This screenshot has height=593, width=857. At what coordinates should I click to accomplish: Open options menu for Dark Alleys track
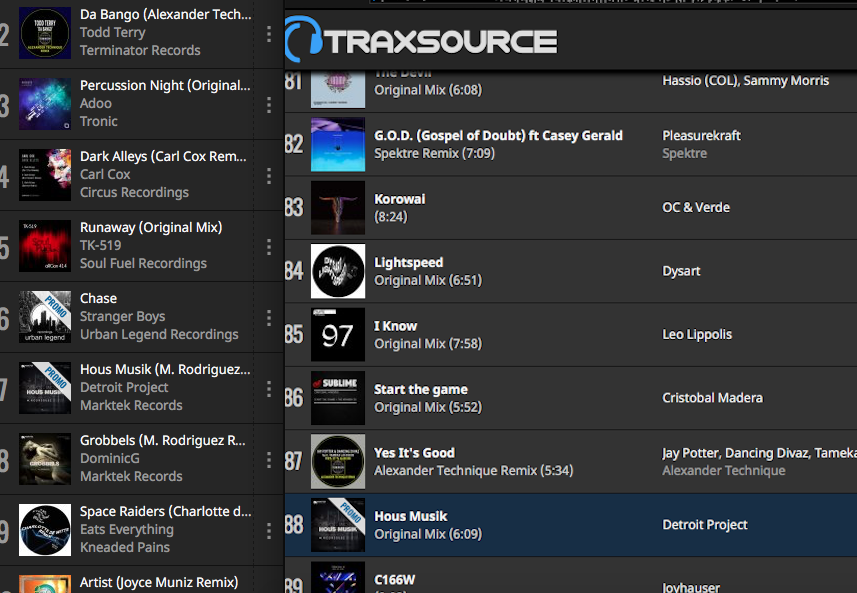pos(269,176)
